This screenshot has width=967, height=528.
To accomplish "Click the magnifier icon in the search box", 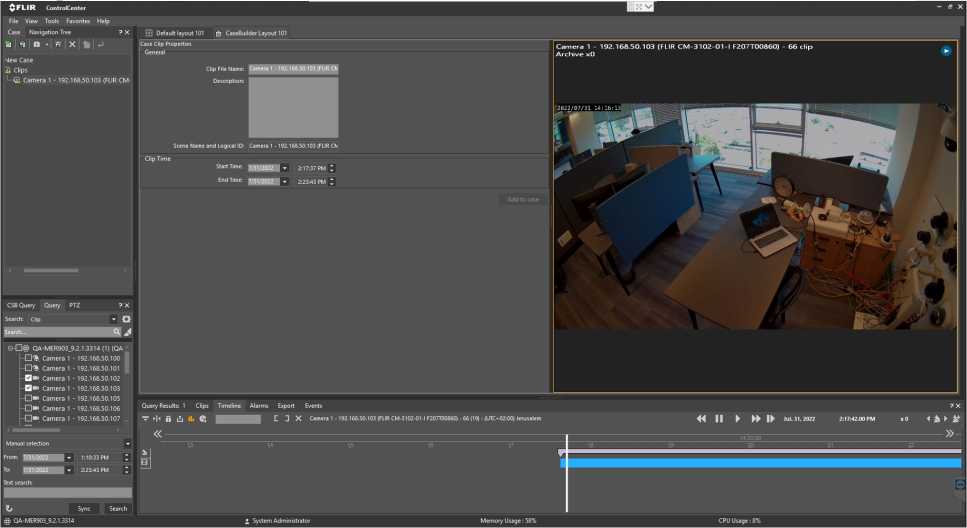I will point(116,331).
